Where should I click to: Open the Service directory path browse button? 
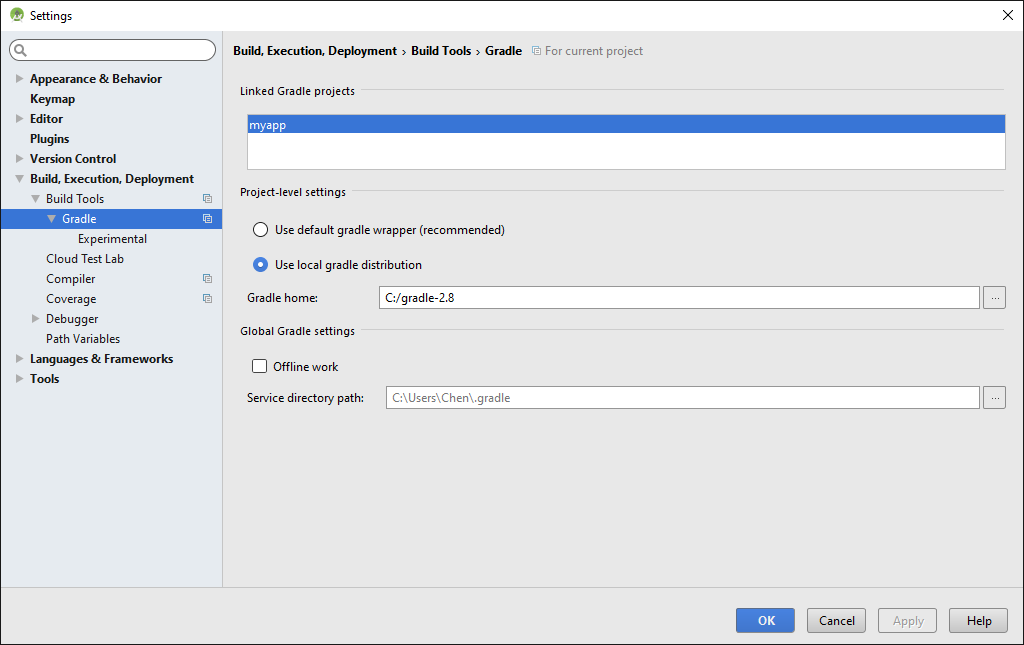point(994,397)
